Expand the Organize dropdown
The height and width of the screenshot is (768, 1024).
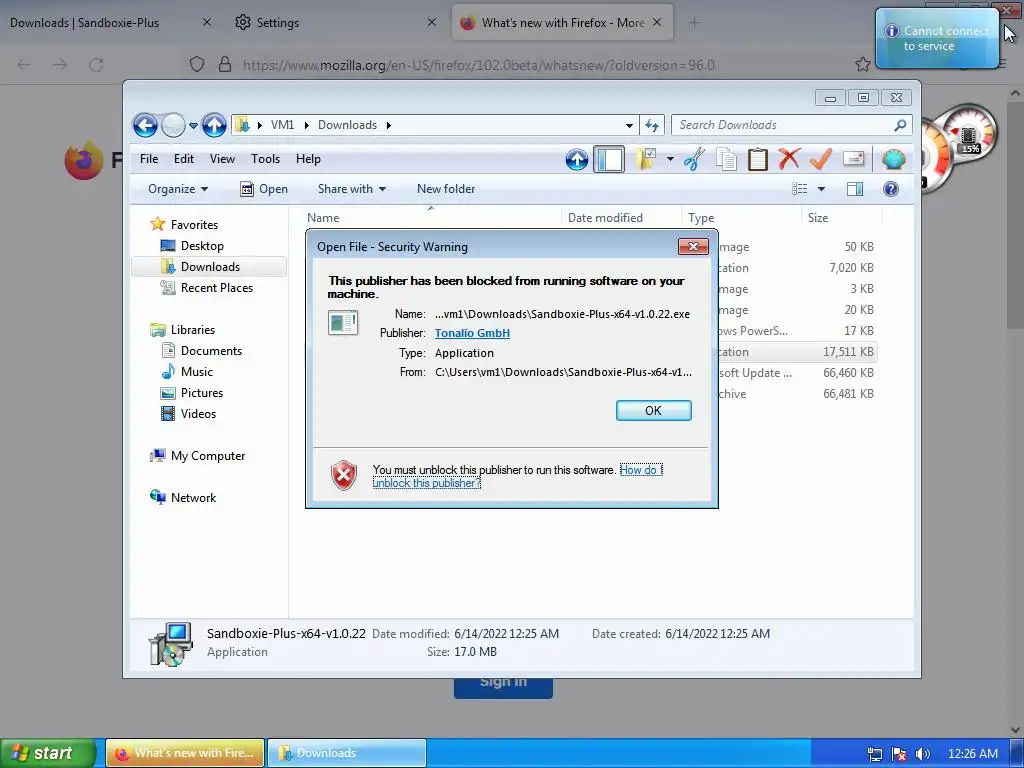click(178, 189)
